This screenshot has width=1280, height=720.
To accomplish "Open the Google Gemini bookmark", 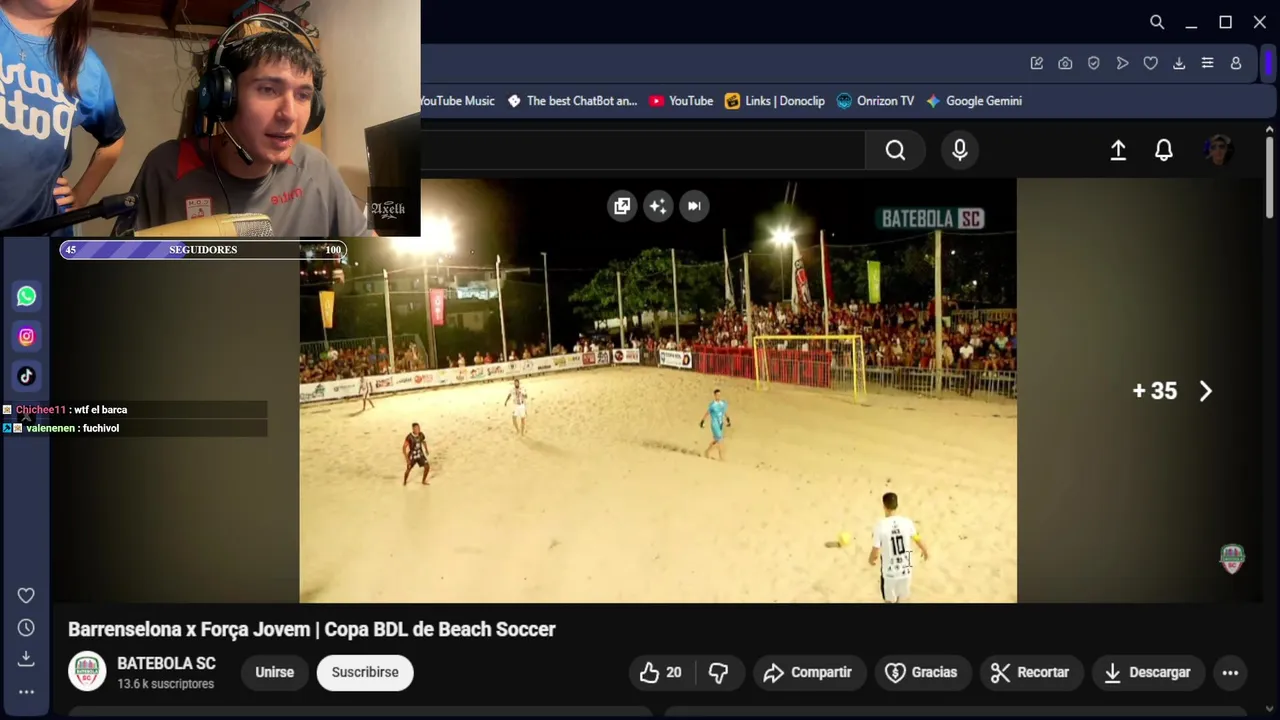I will coord(974,101).
